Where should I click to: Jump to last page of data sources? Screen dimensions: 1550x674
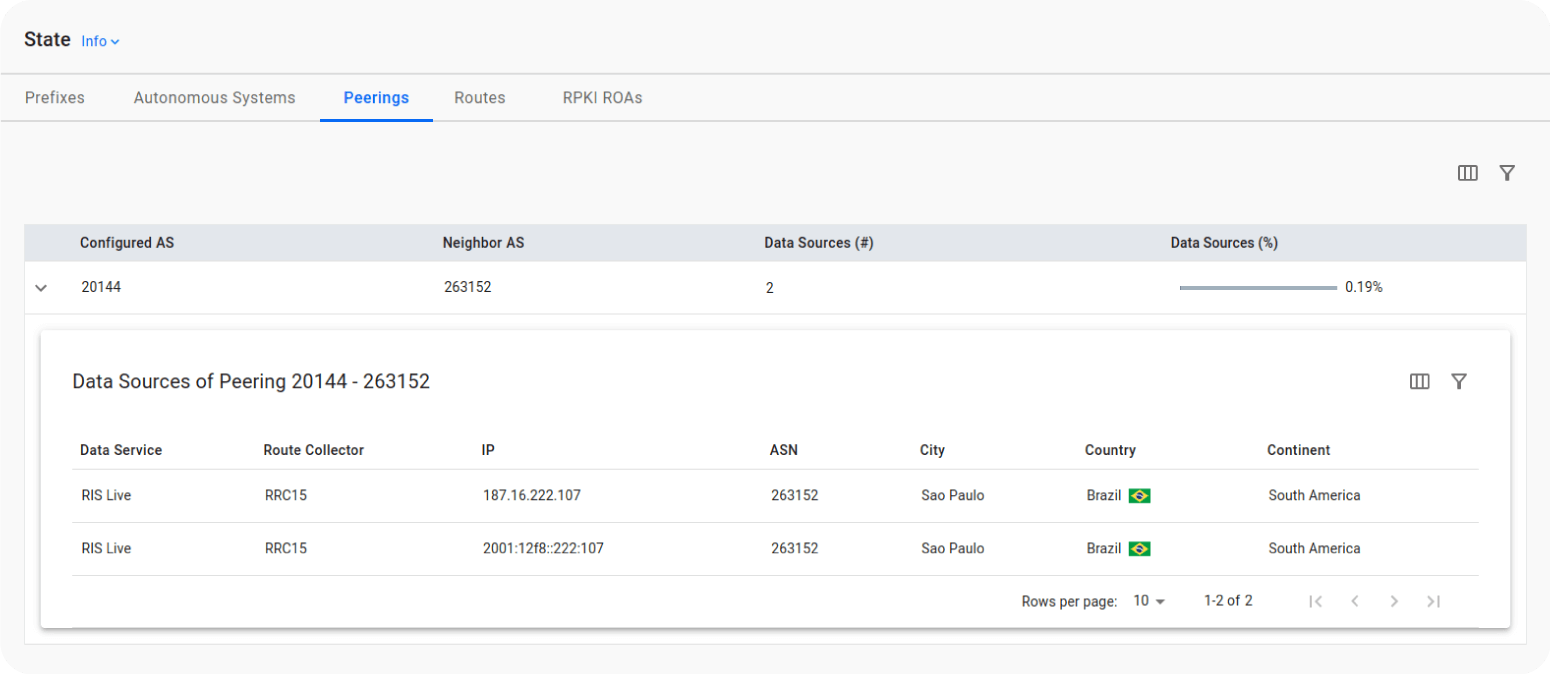coord(1433,601)
